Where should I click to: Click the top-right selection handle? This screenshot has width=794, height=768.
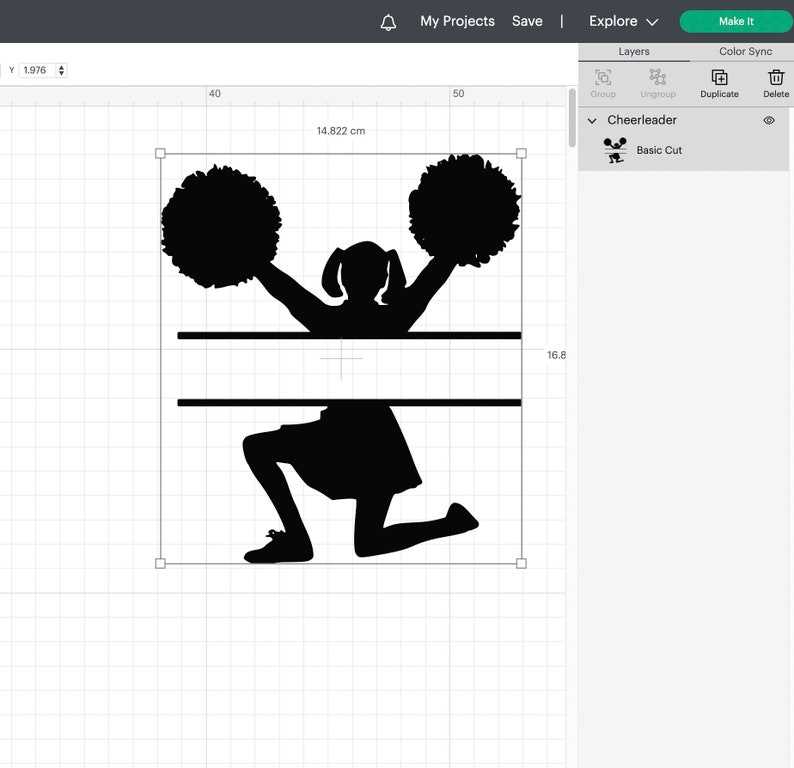click(x=521, y=153)
